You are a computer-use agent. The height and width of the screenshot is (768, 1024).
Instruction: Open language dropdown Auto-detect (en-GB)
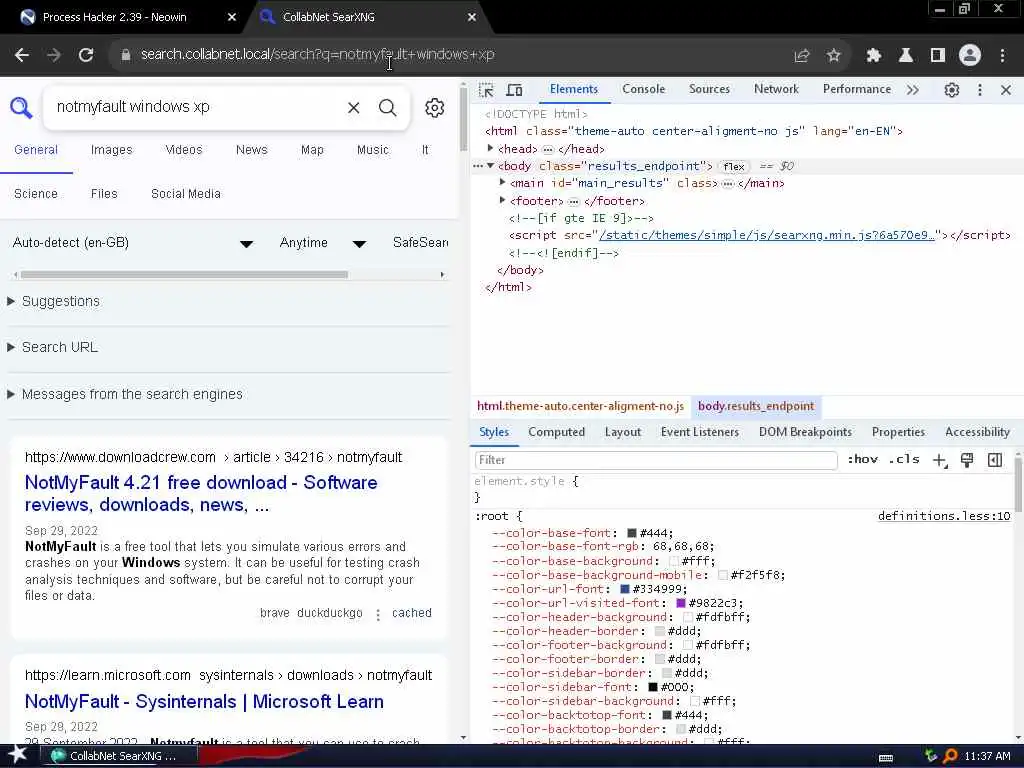click(133, 243)
